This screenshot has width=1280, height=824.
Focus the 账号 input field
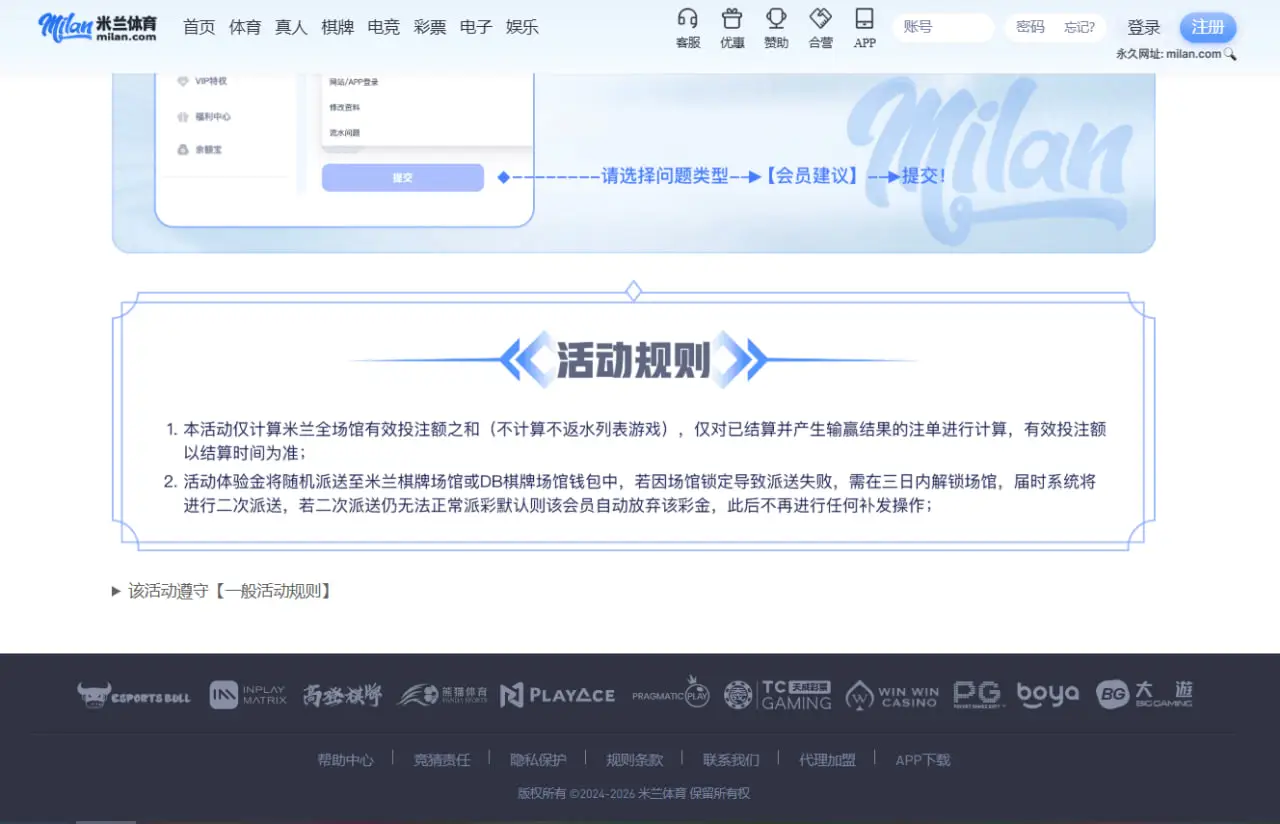pyautogui.click(x=943, y=27)
